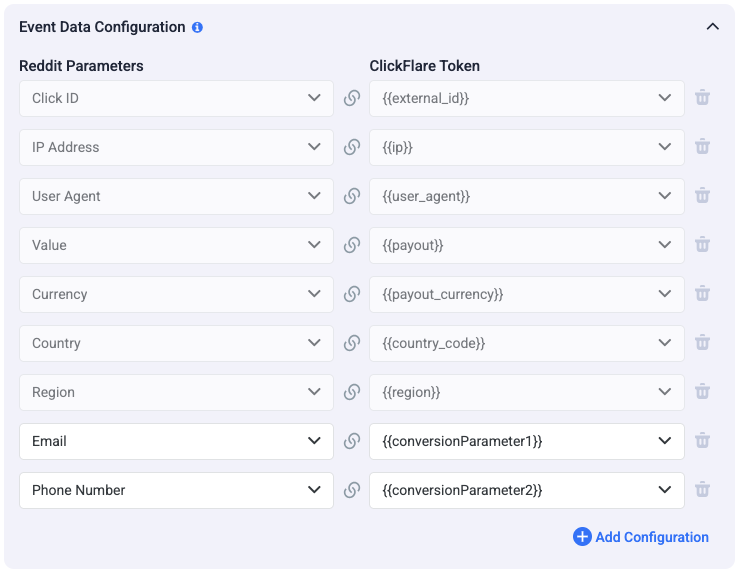This screenshot has width=740, height=572.
Task: Click the plus icon for Add Configuration
Action: click(582, 537)
